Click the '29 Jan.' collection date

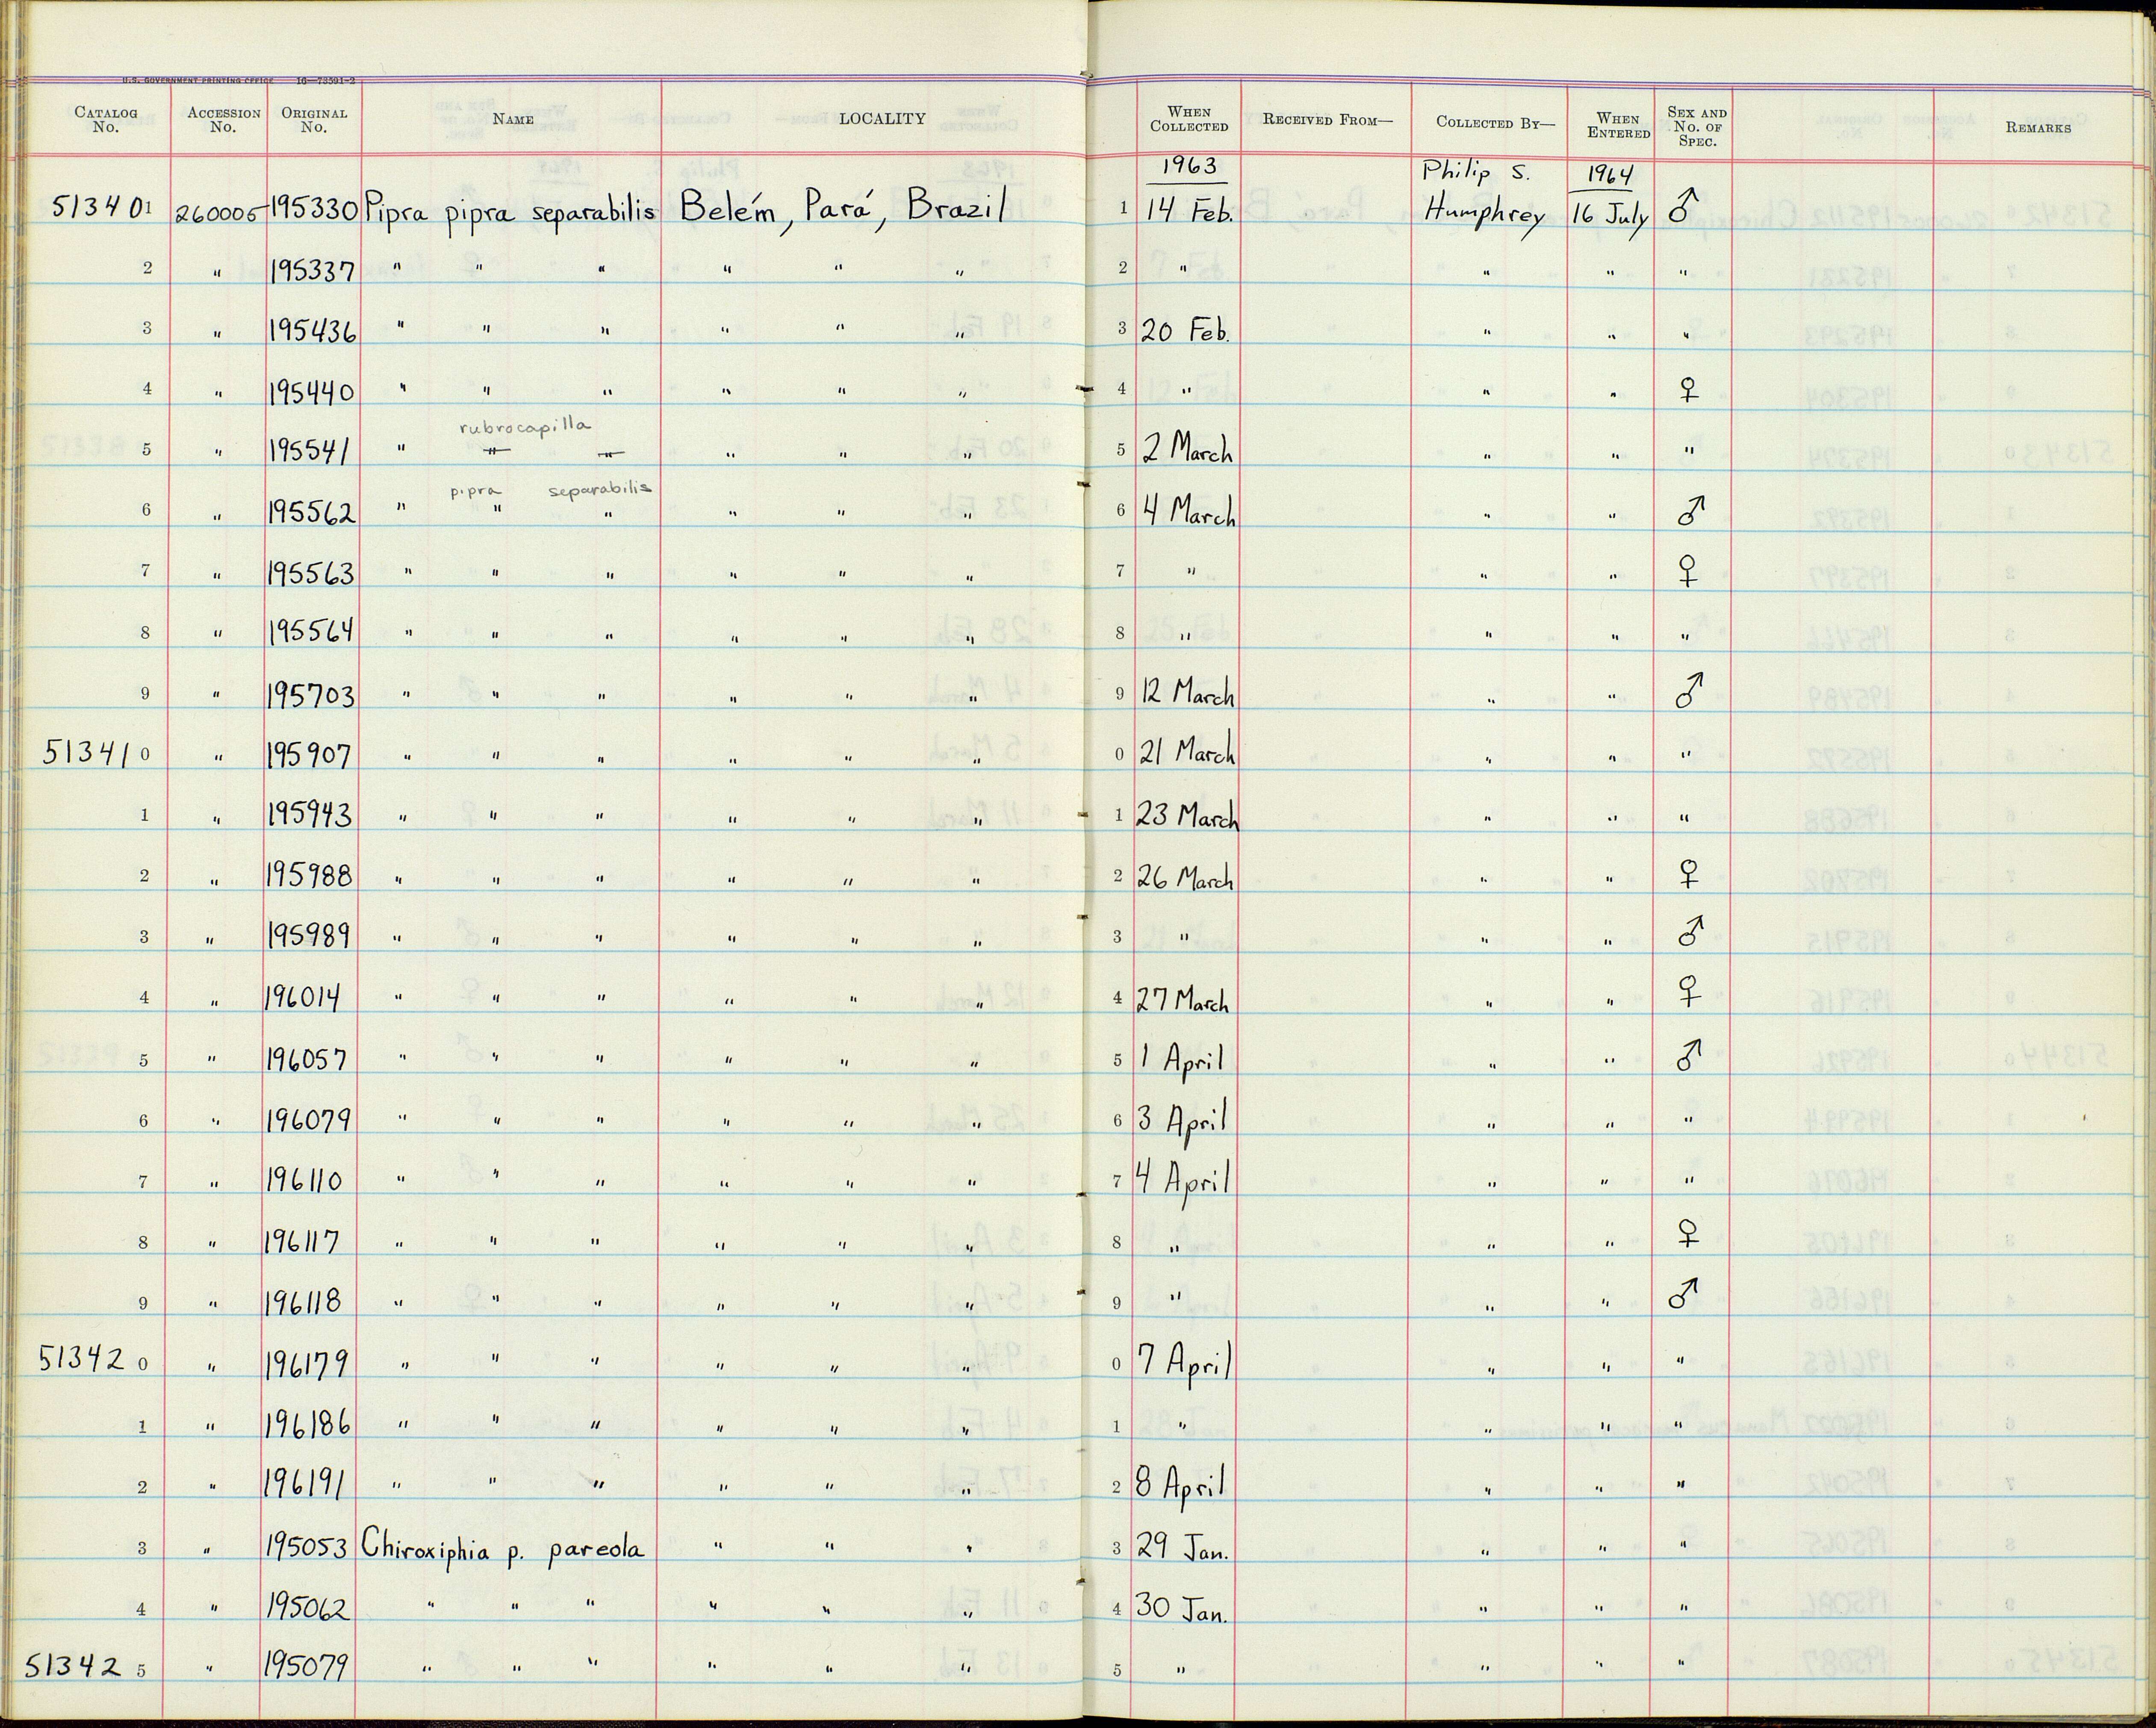coord(1183,1549)
